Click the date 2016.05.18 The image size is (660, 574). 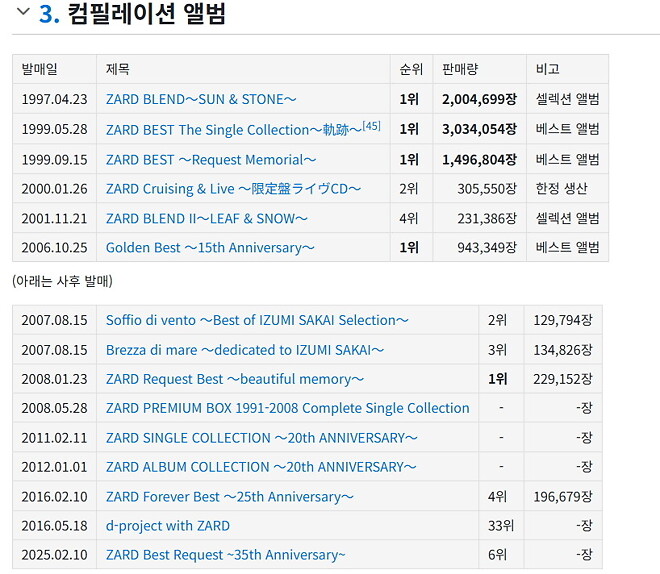pyautogui.click(x=55, y=526)
